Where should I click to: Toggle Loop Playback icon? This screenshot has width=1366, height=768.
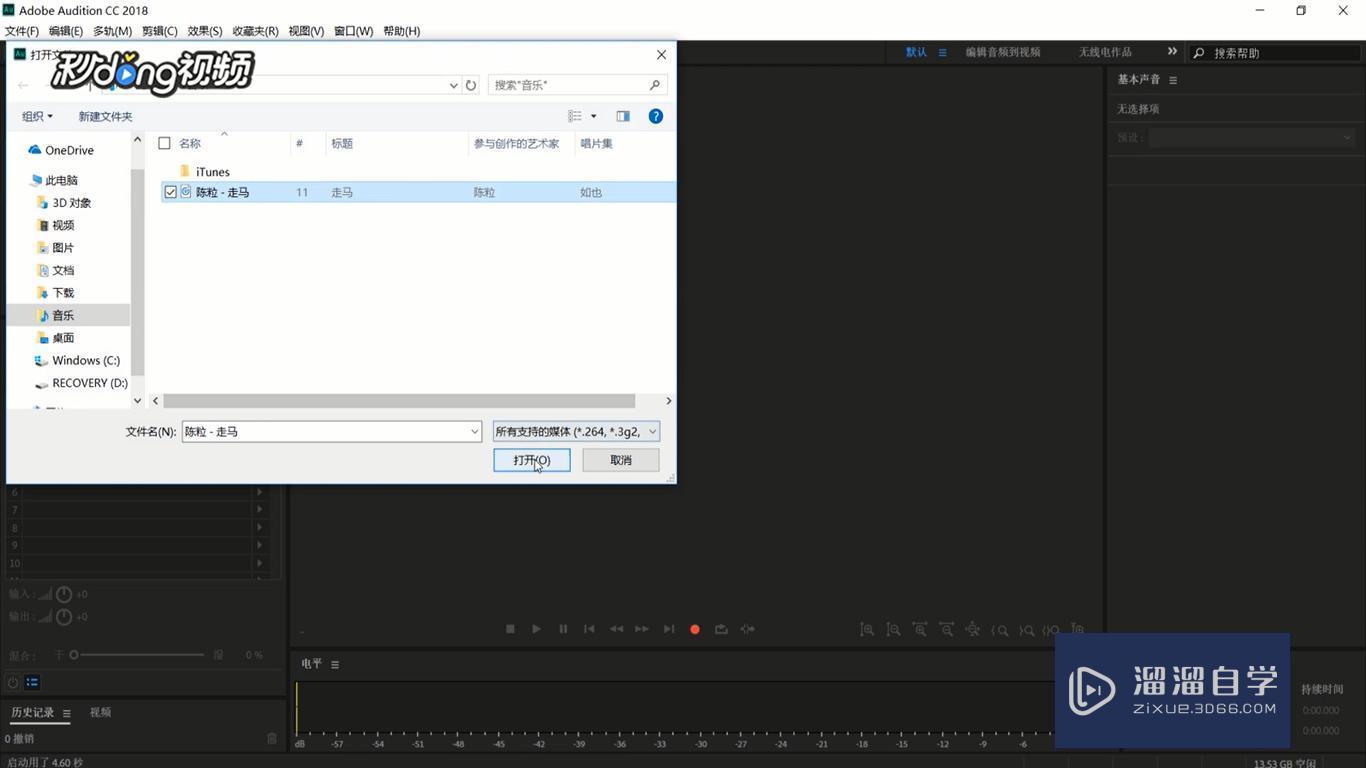(x=721, y=629)
